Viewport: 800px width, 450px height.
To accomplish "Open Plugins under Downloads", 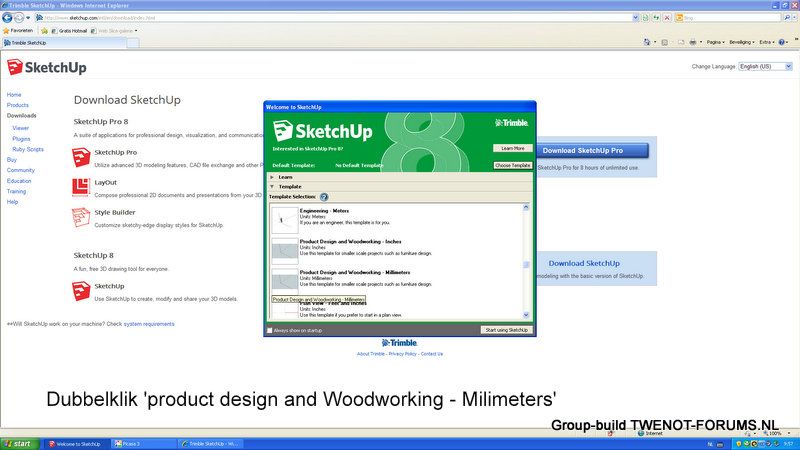I will point(21,139).
